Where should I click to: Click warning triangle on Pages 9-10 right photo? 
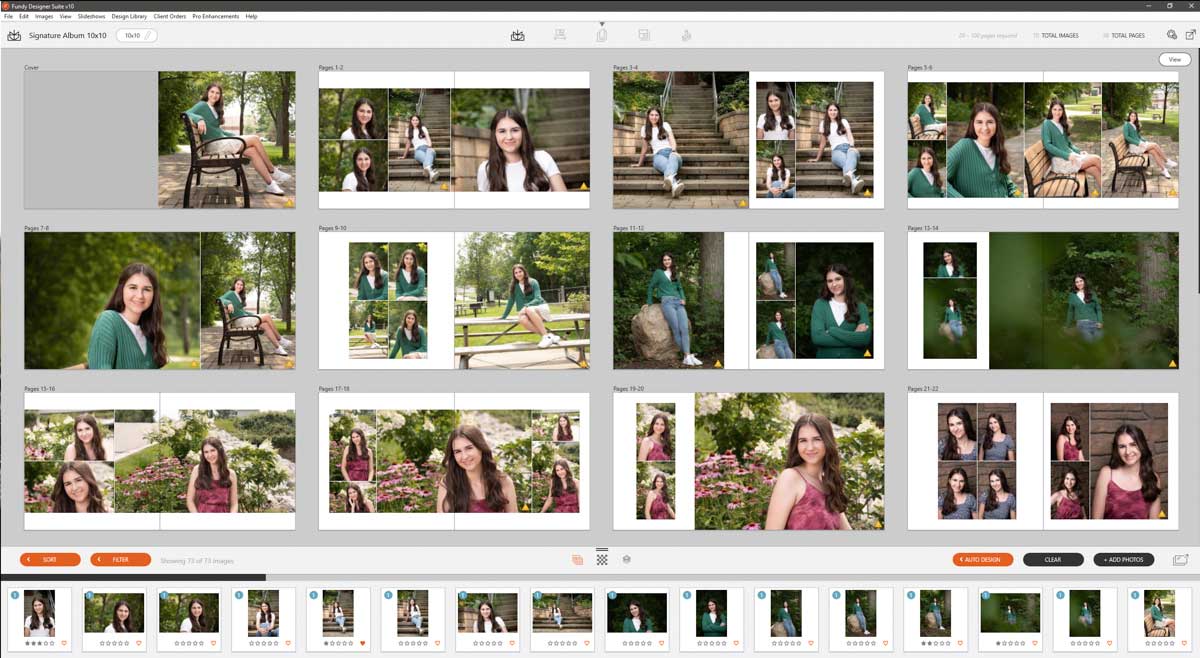tap(583, 363)
